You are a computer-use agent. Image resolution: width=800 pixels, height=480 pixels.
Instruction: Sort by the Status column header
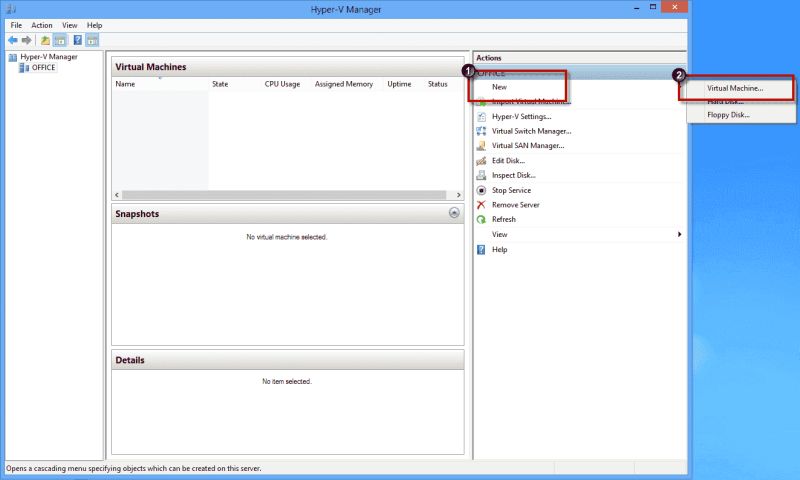click(438, 84)
